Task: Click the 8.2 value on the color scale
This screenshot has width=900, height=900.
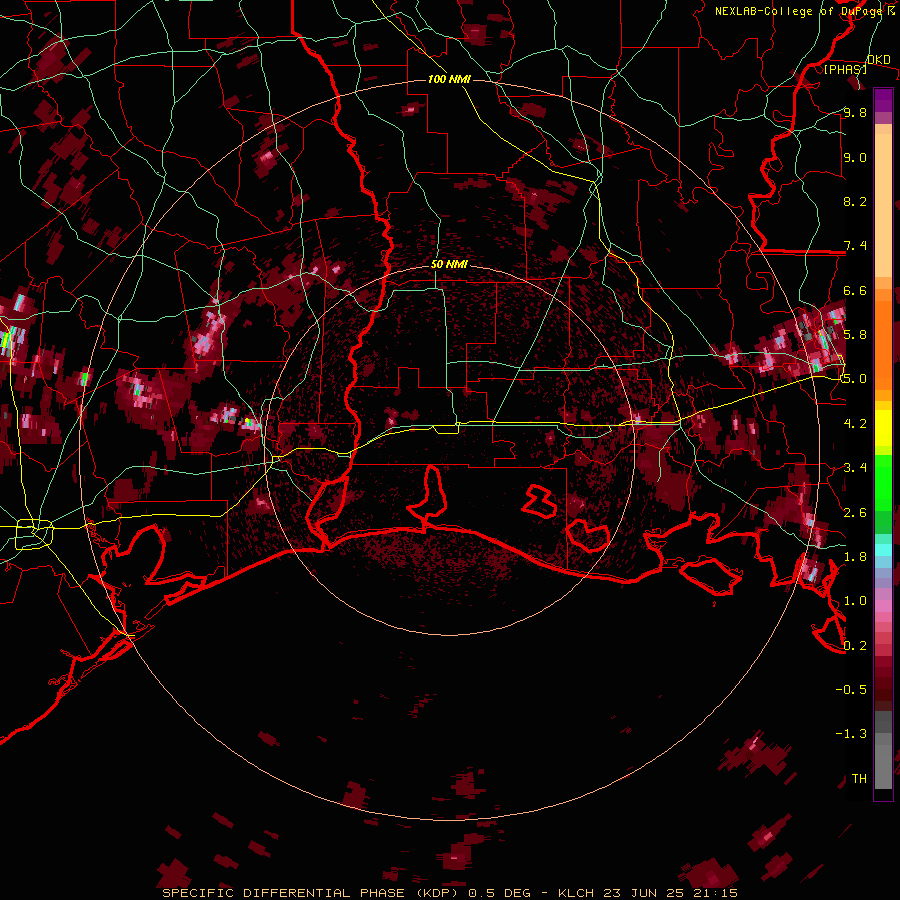Action: coord(855,201)
